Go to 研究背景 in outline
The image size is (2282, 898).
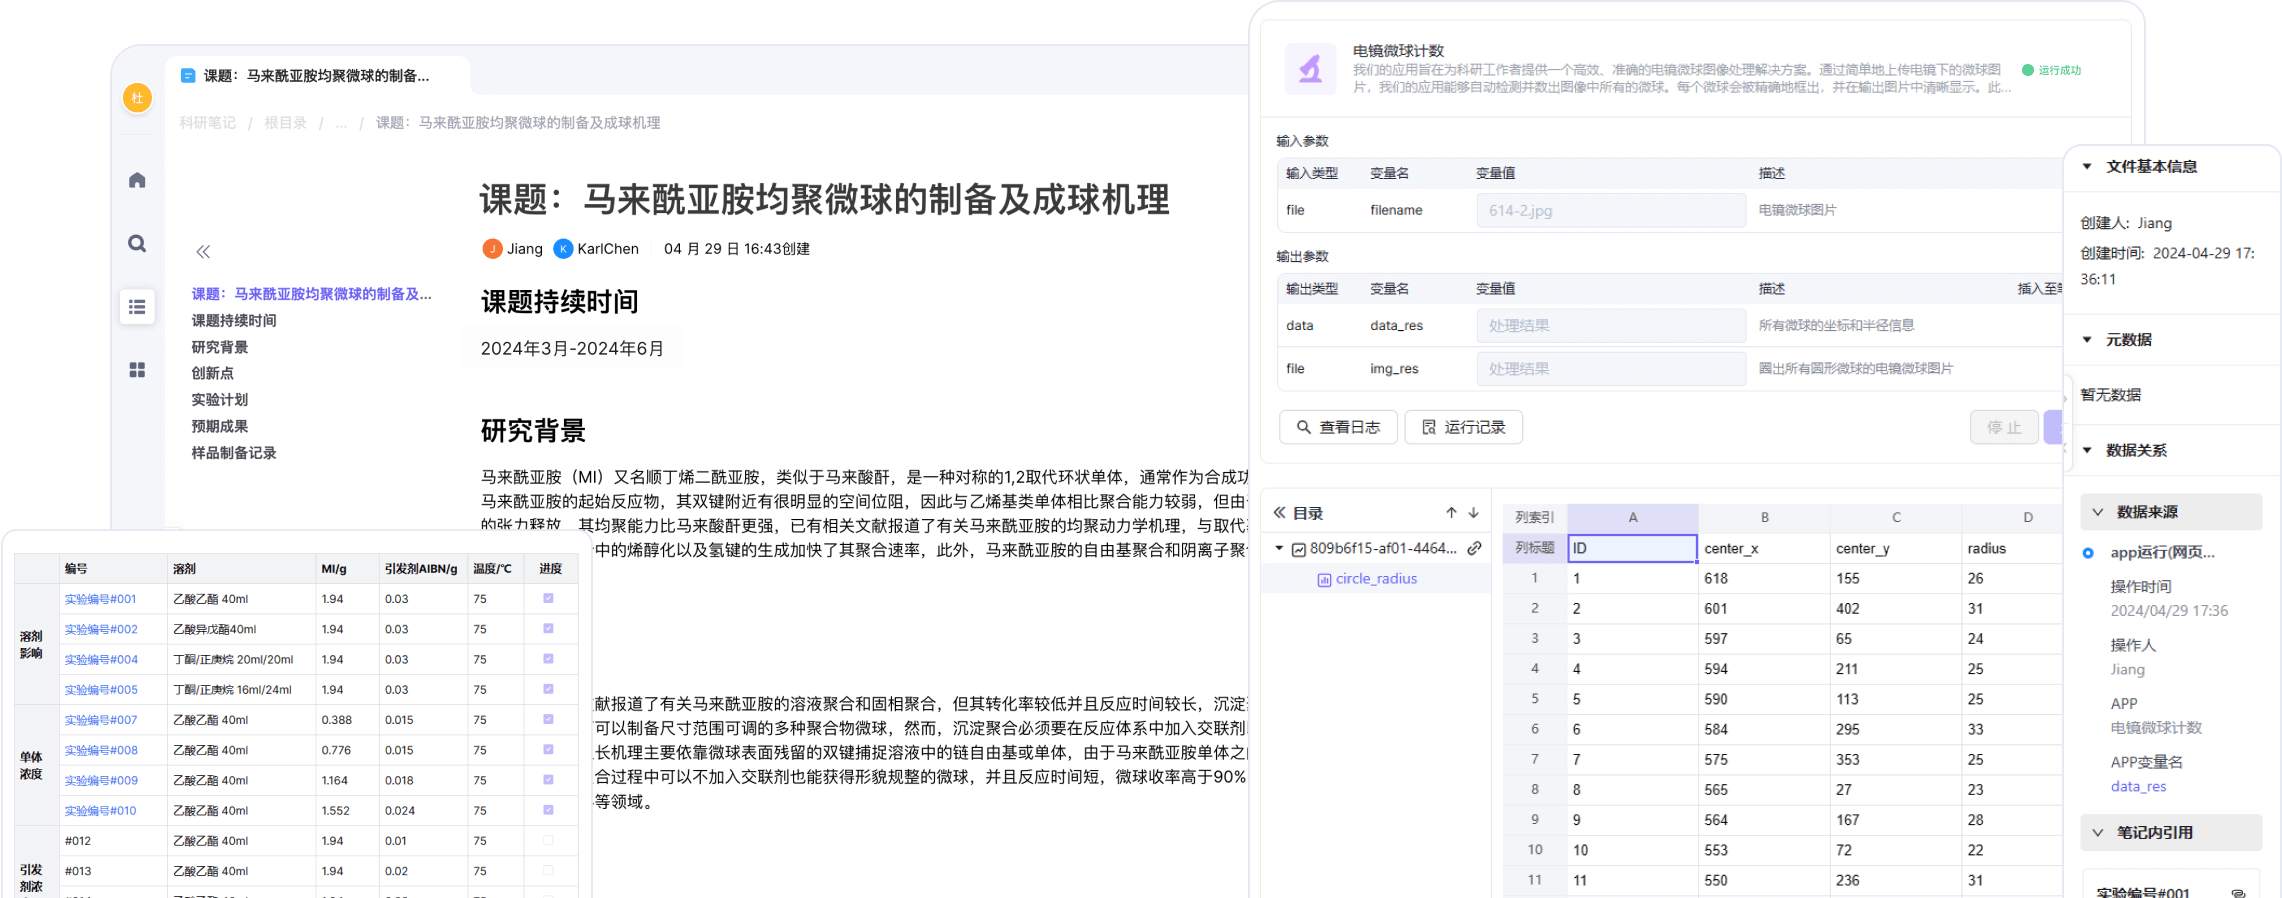(220, 347)
